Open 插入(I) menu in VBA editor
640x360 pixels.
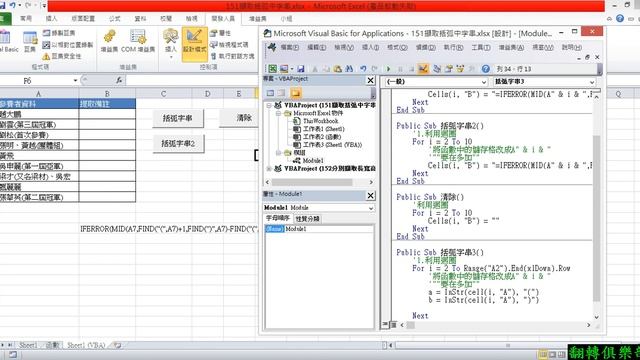370,47
